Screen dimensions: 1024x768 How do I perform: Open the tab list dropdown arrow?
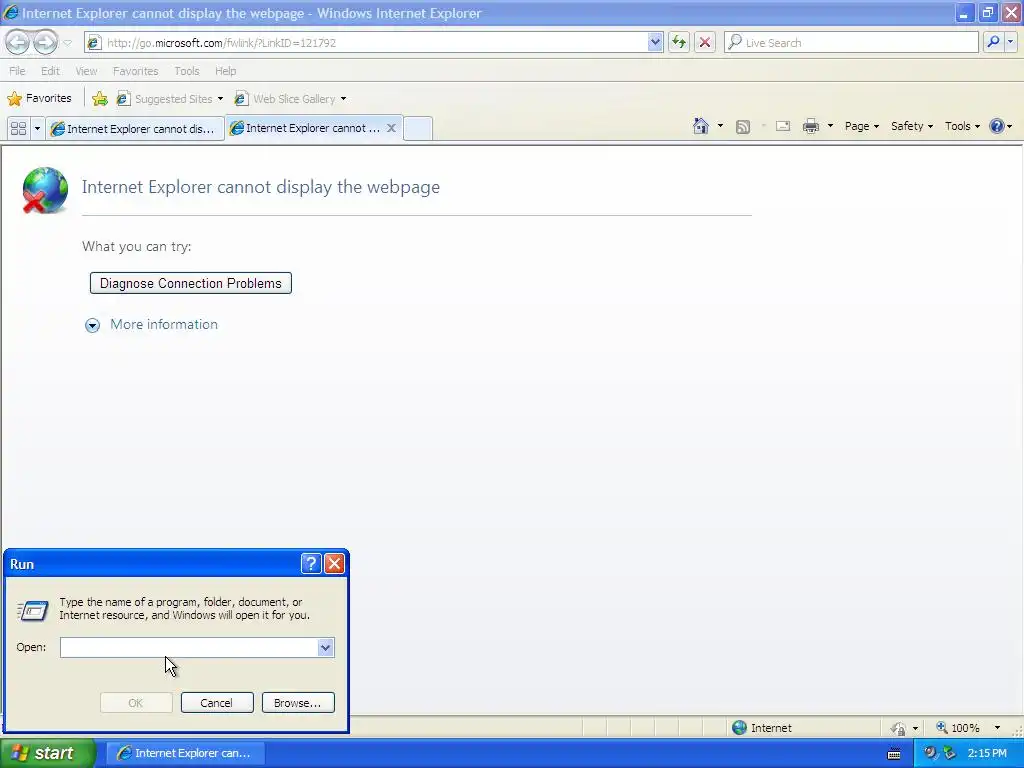tap(37, 128)
